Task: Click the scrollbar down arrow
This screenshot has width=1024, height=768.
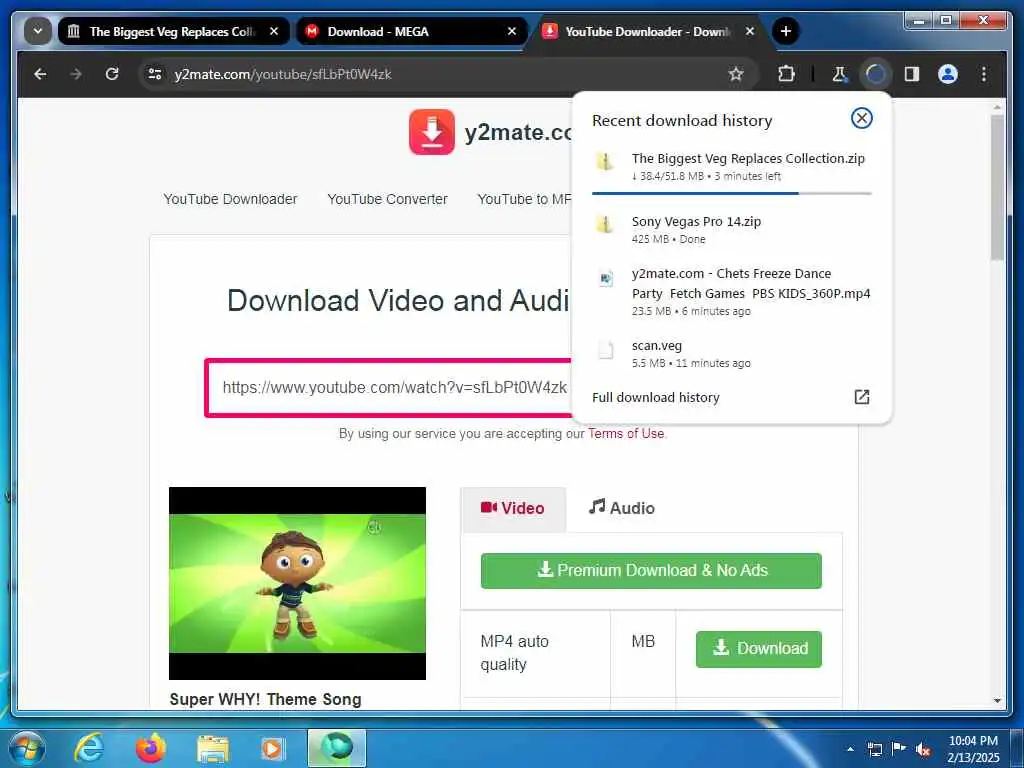Action: coord(997,700)
